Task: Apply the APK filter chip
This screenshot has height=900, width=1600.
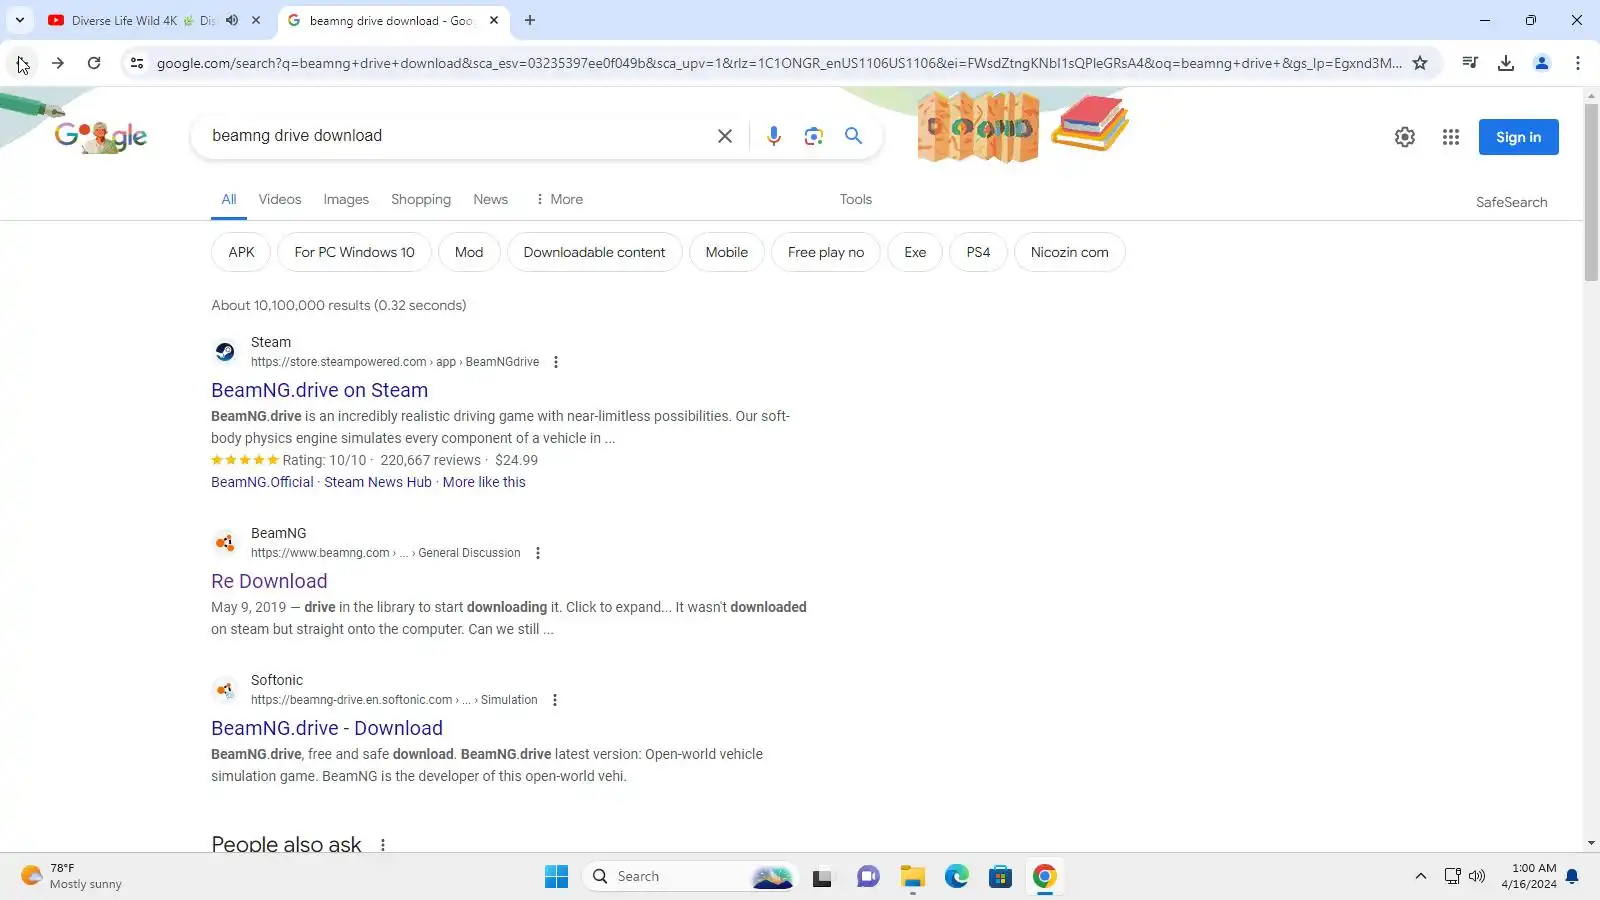Action: point(241,252)
